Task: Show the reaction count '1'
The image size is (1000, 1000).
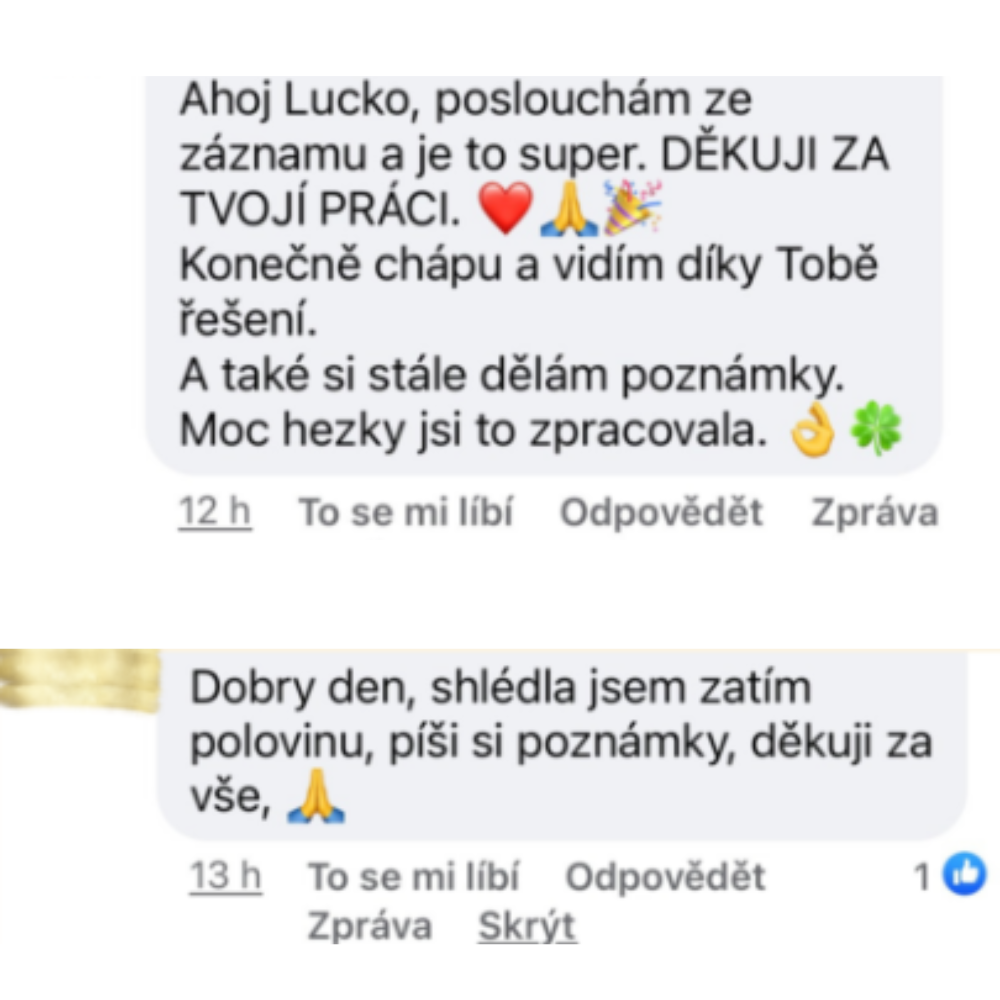Action: [x=922, y=876]
